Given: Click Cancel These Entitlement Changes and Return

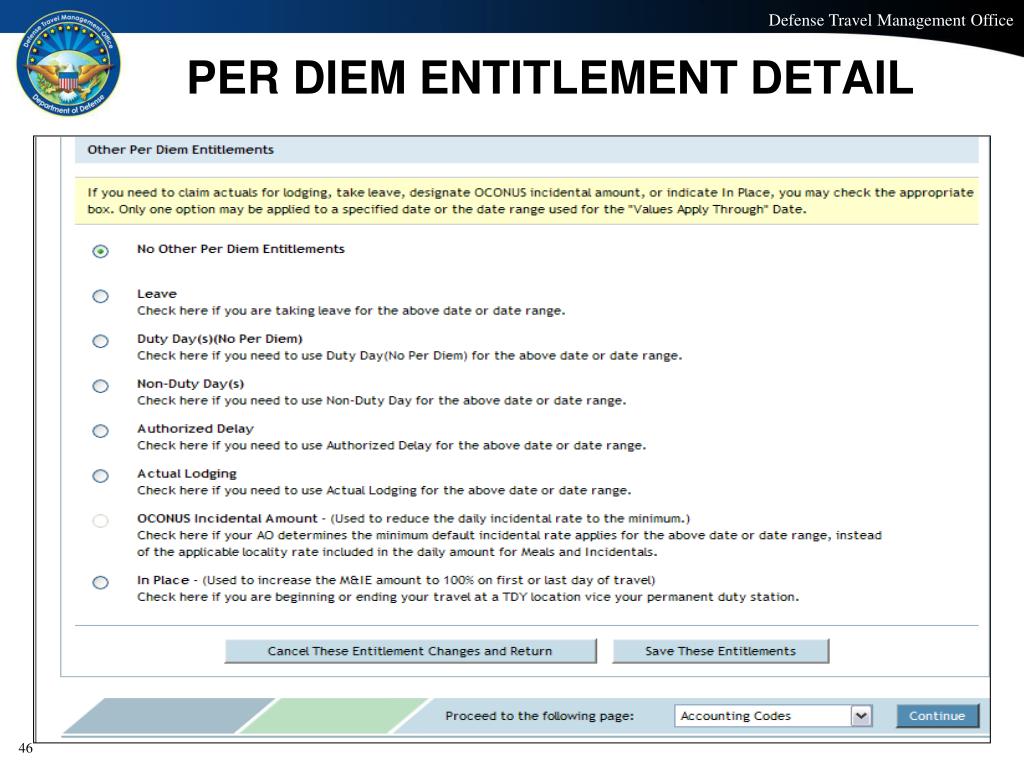Looking at the screenshot, I should coord(410,651).
